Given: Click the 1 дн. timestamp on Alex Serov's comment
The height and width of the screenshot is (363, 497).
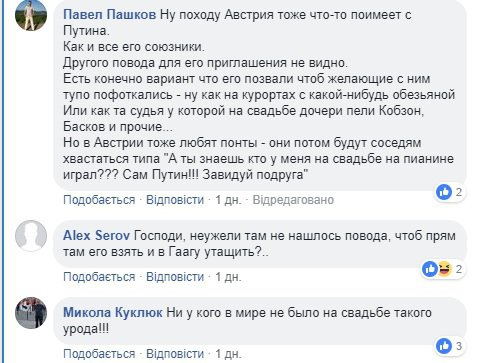Looking at the screenshot, I should pyautogui.click(x=228, y=277).
